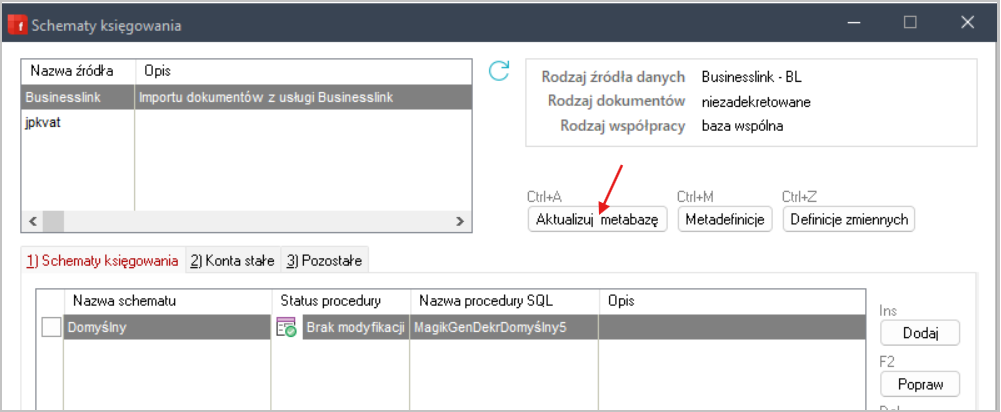Select the Domyślny schema name cell
Image resolution: width=1001 pixels, height=412 pixels.
coord(167,327)
